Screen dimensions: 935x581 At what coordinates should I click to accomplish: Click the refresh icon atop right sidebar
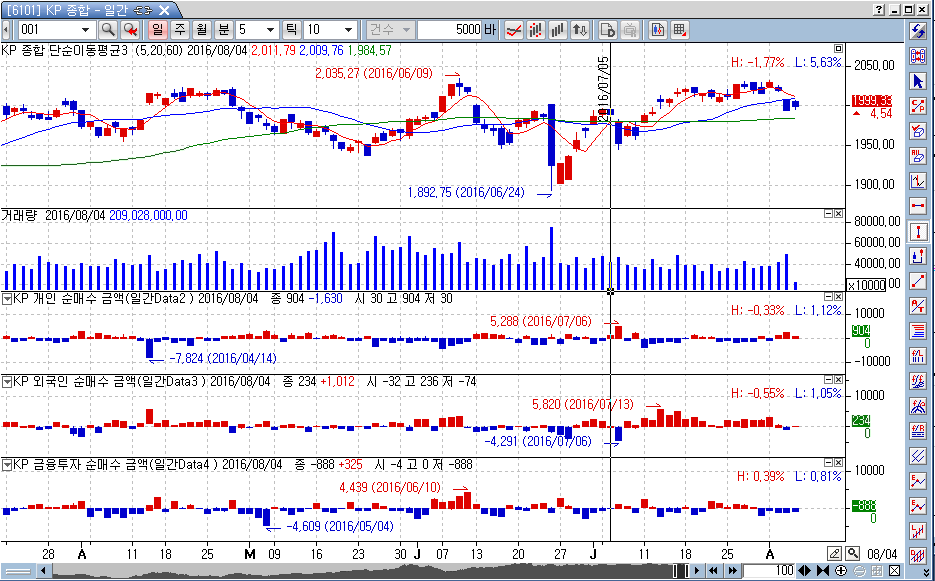point(918,31)
